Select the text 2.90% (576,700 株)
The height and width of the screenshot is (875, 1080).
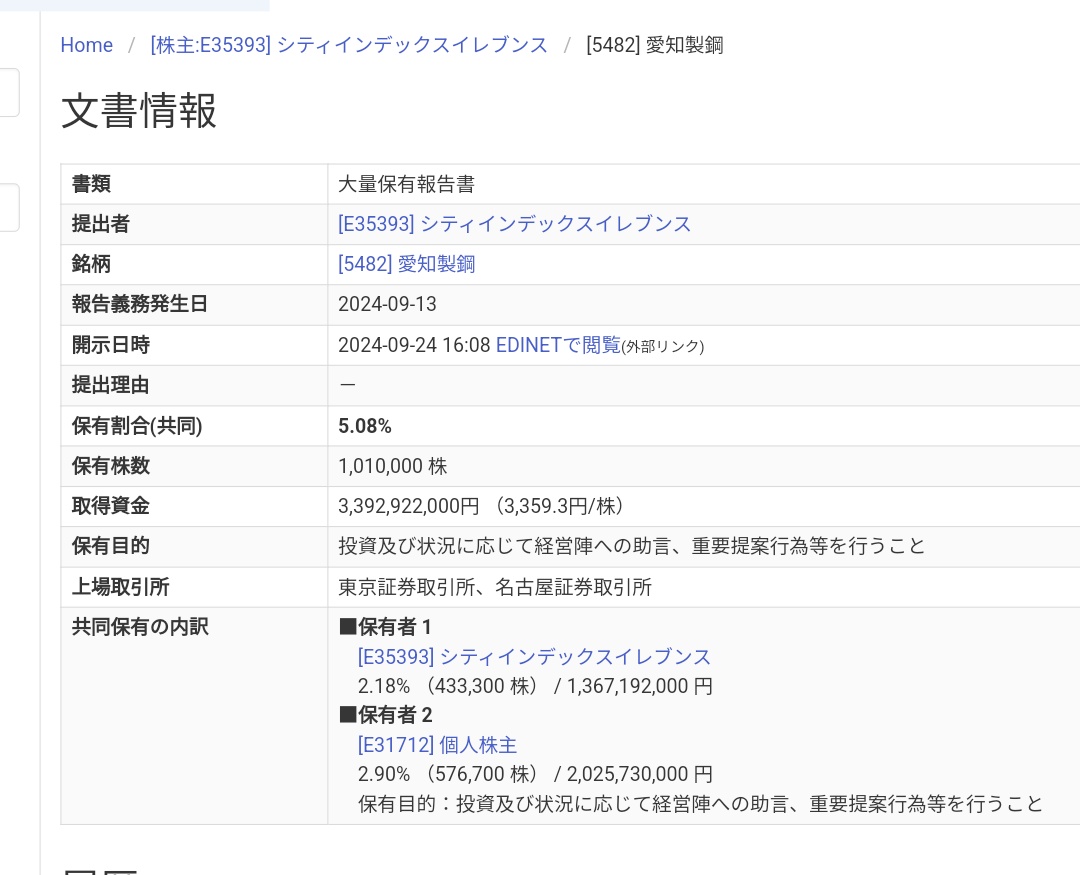click(x=448, y=774)
